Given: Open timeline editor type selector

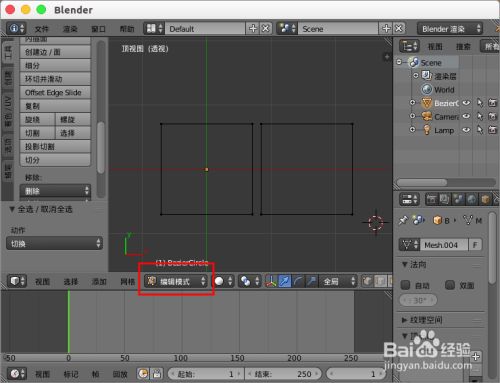Looking at the screenshot, I should point(17,374).
